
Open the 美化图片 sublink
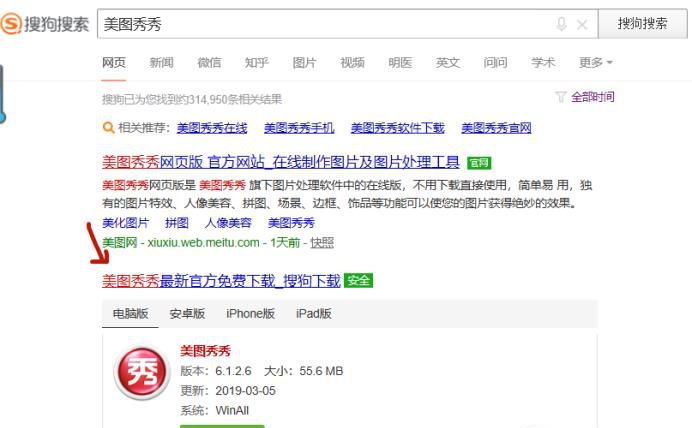[126, 223]
